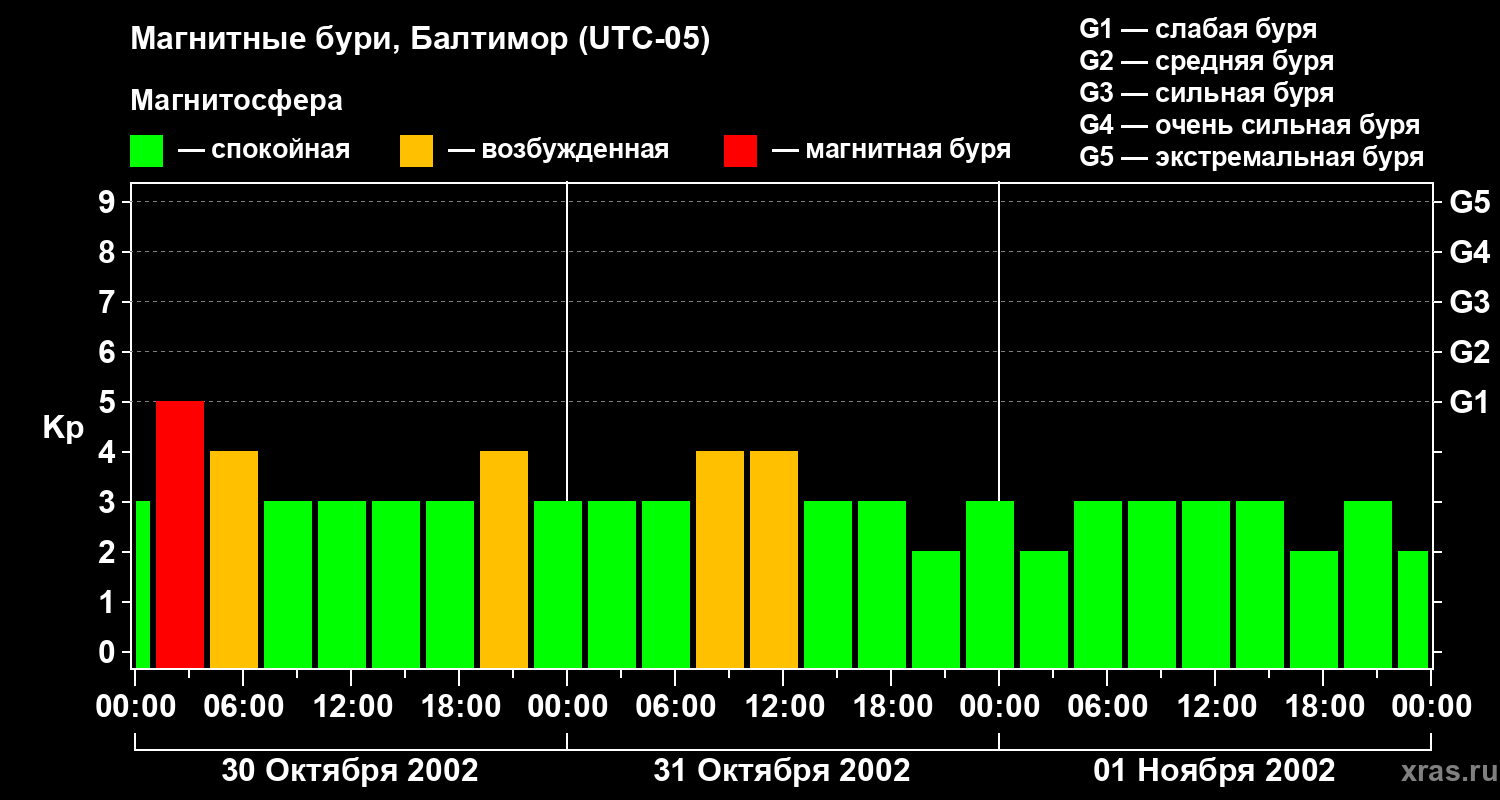Select the 'G5 — экстремальная буря' legend entry
1500x800 pixels.
pos(1251,158)
